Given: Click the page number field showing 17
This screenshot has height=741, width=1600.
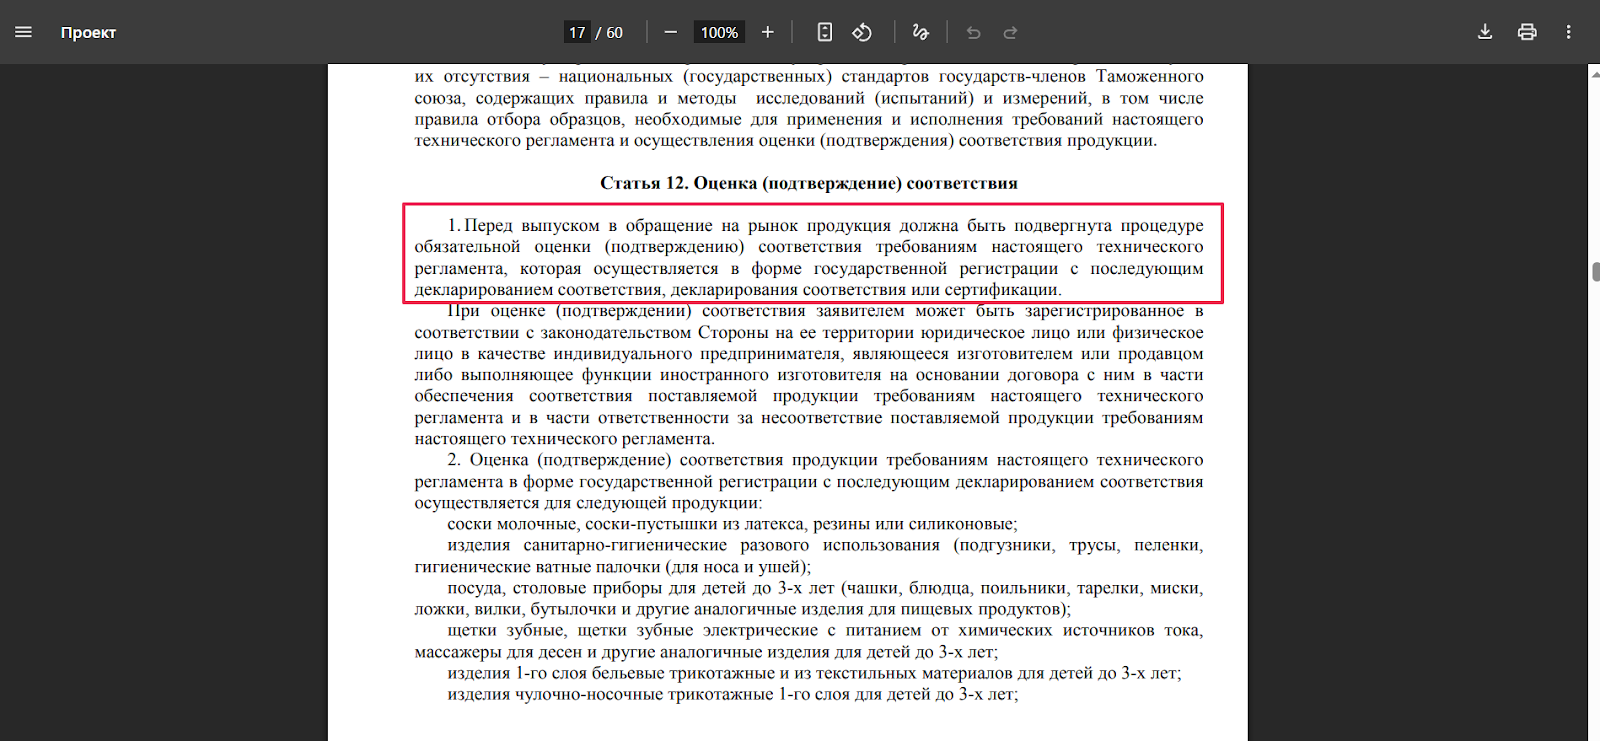Looking at the screenshot, I should [577, 32].
